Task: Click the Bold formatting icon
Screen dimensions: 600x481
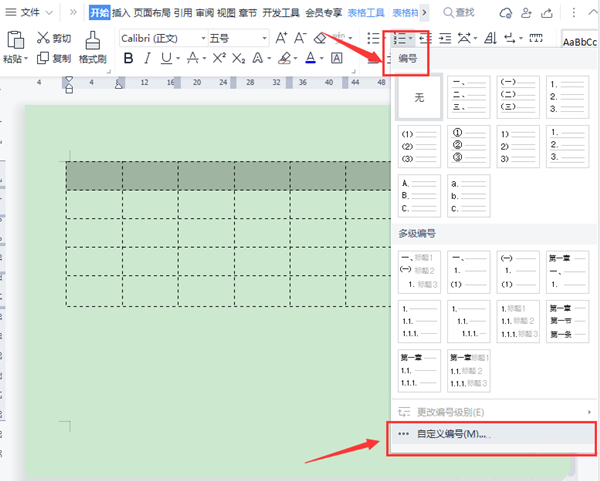Action: point(128,59)
